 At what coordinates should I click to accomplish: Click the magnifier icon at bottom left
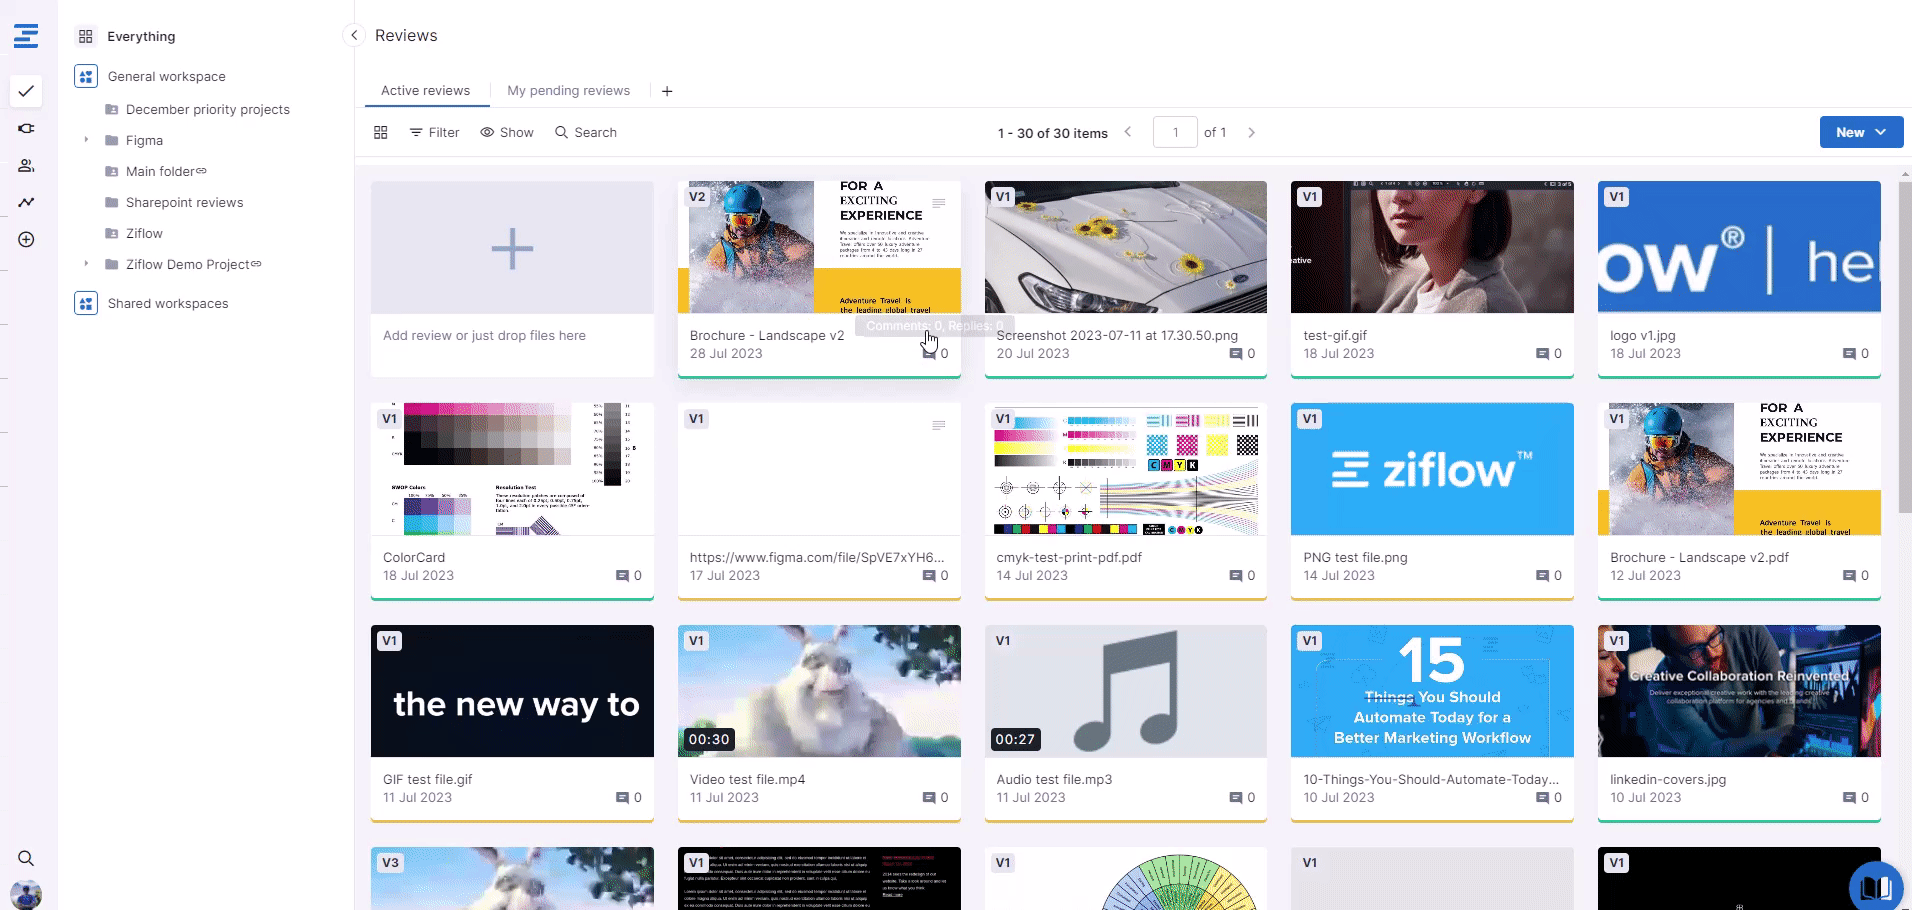click(26, 858)
